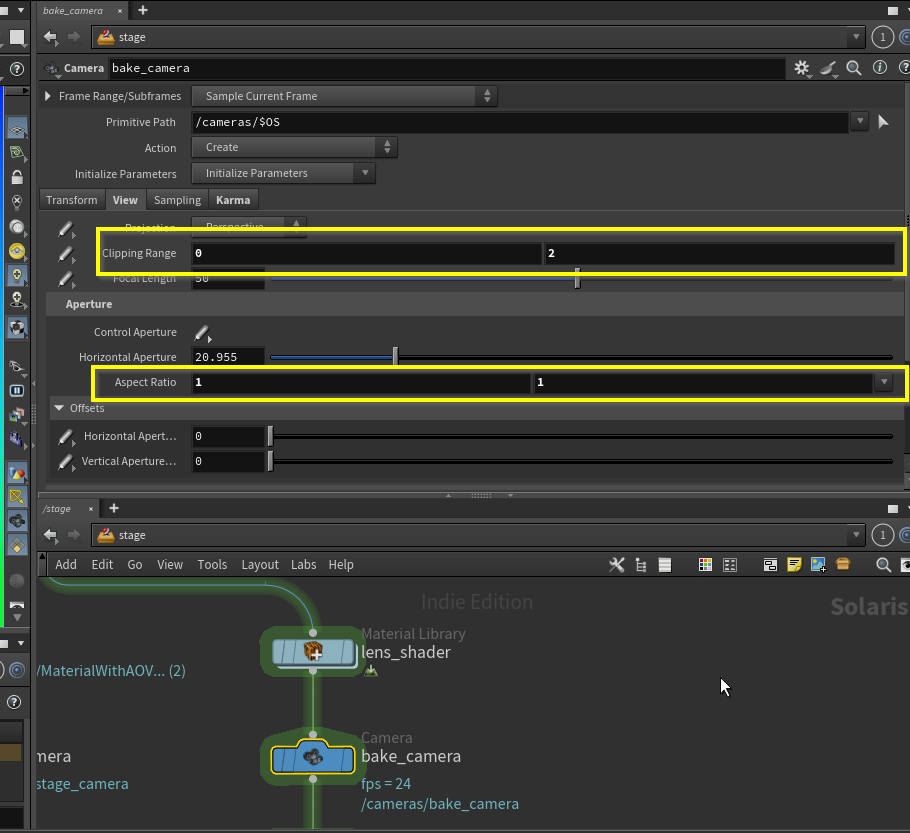
Task: Add a background image to network
Action: pos(818,565)
